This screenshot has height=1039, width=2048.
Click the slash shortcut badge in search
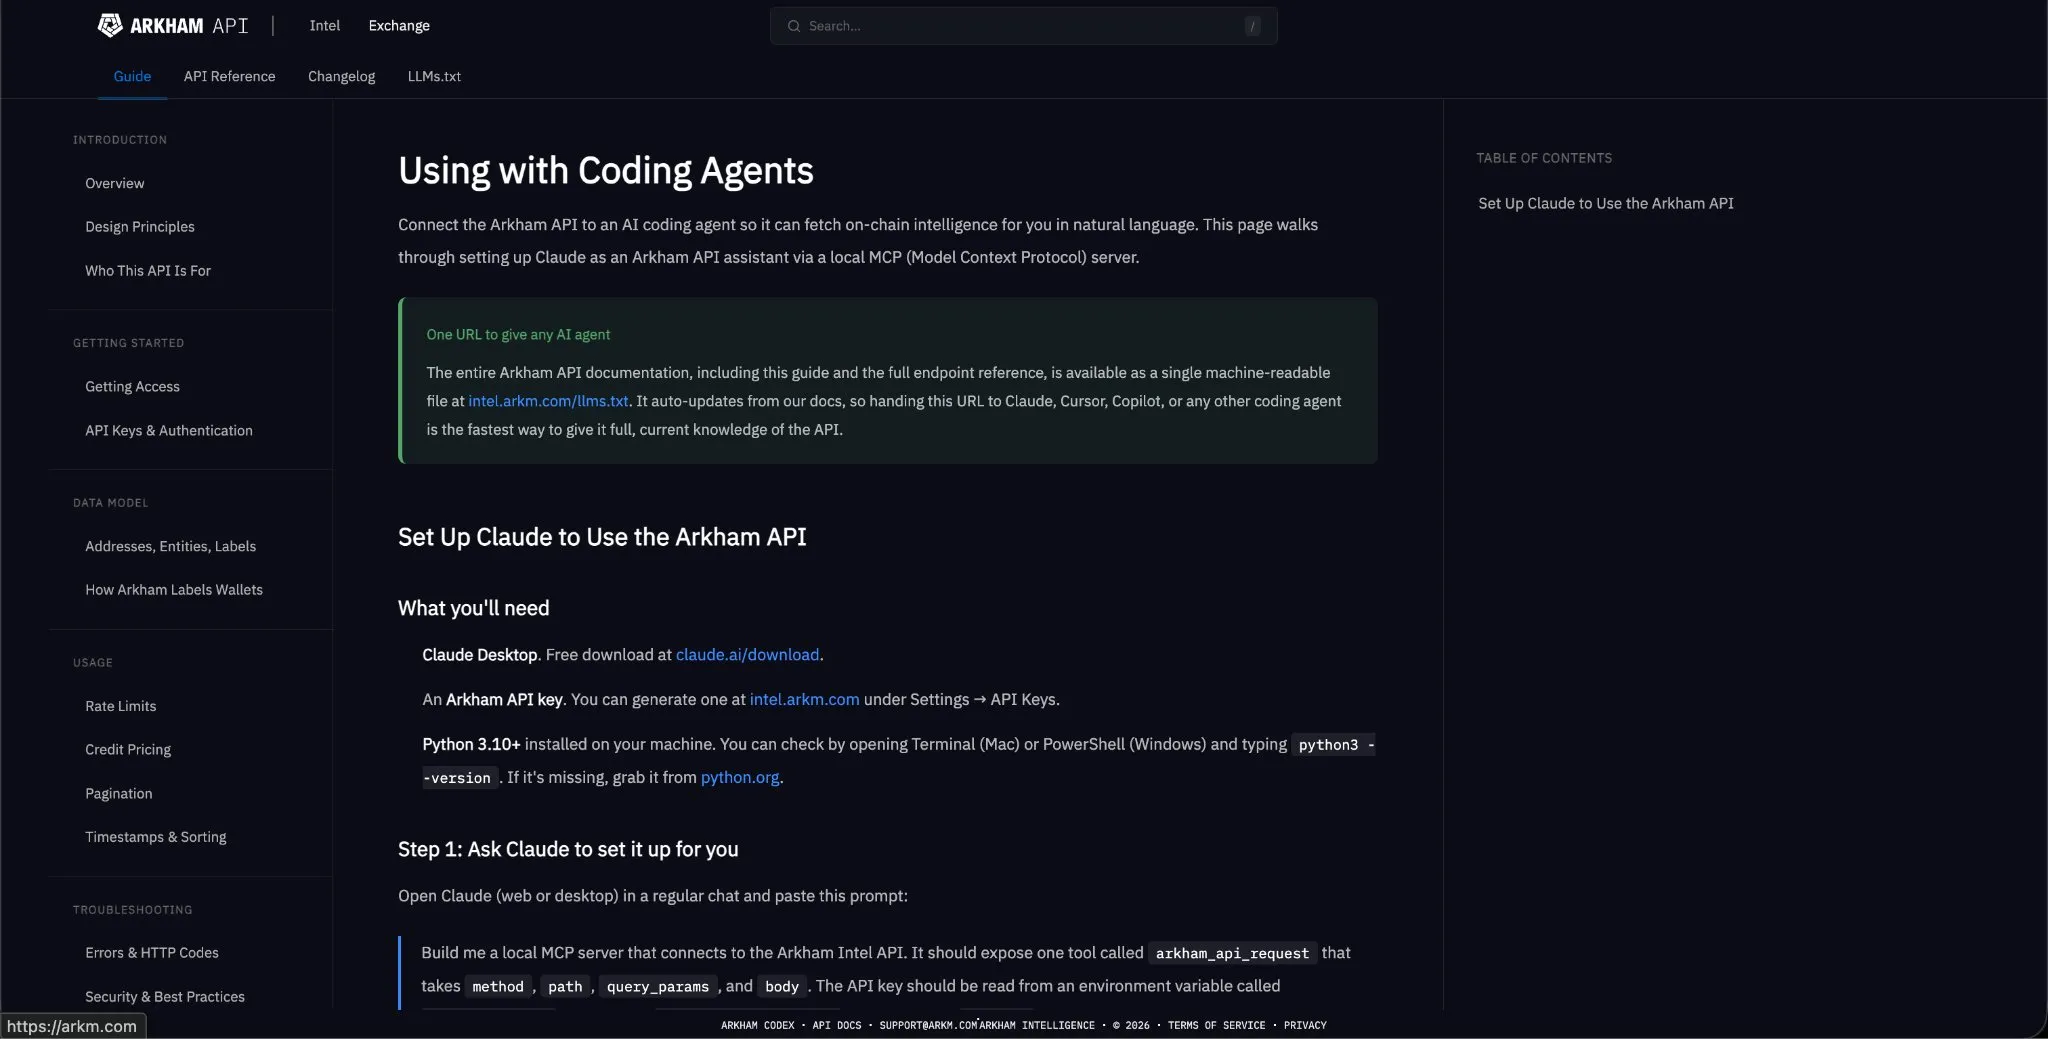coord(1252,26)
